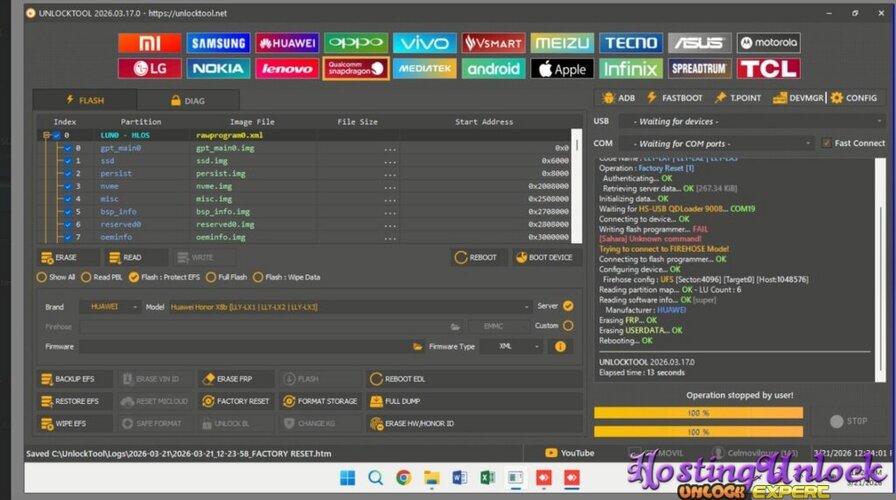Switch to the DIAG tab
The image size is (896, 500).
pos(188,100)
